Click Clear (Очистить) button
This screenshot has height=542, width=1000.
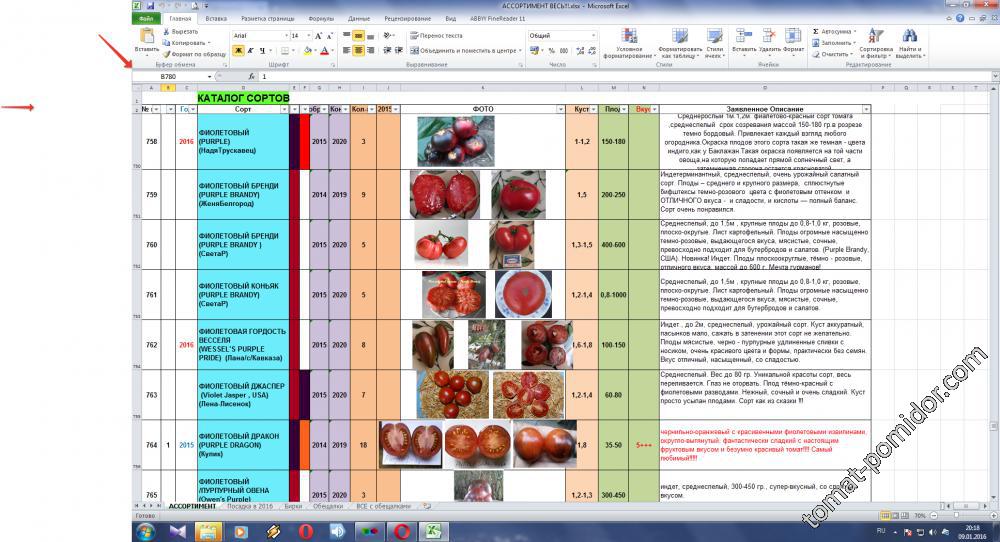[834, 54]
